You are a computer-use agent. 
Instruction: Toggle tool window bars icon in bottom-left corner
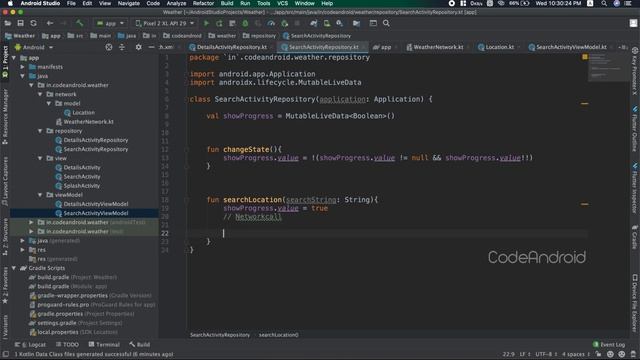(6, 354)
